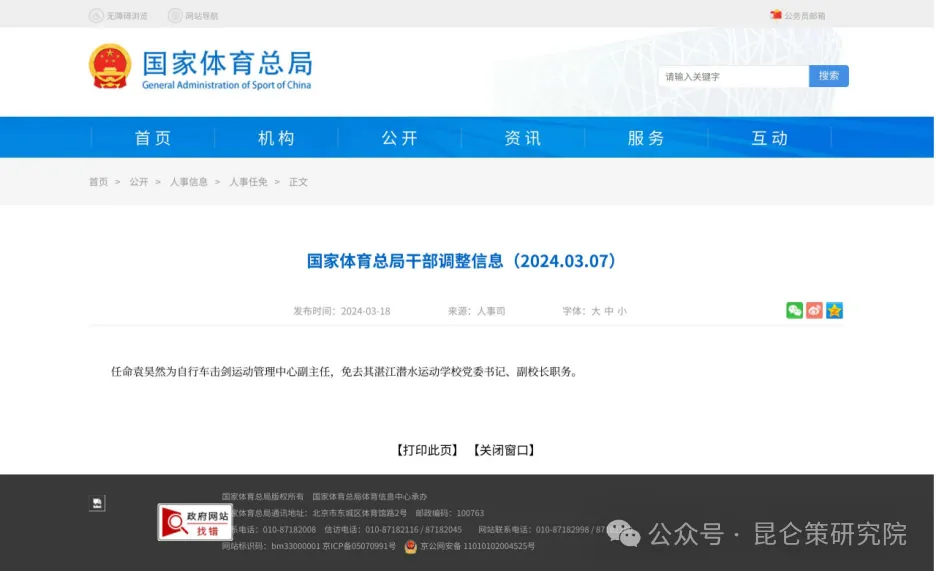This screenshot has height=571, width=936.
Task: Click the publish date 2024-03-18
Action: pos(365,311)
